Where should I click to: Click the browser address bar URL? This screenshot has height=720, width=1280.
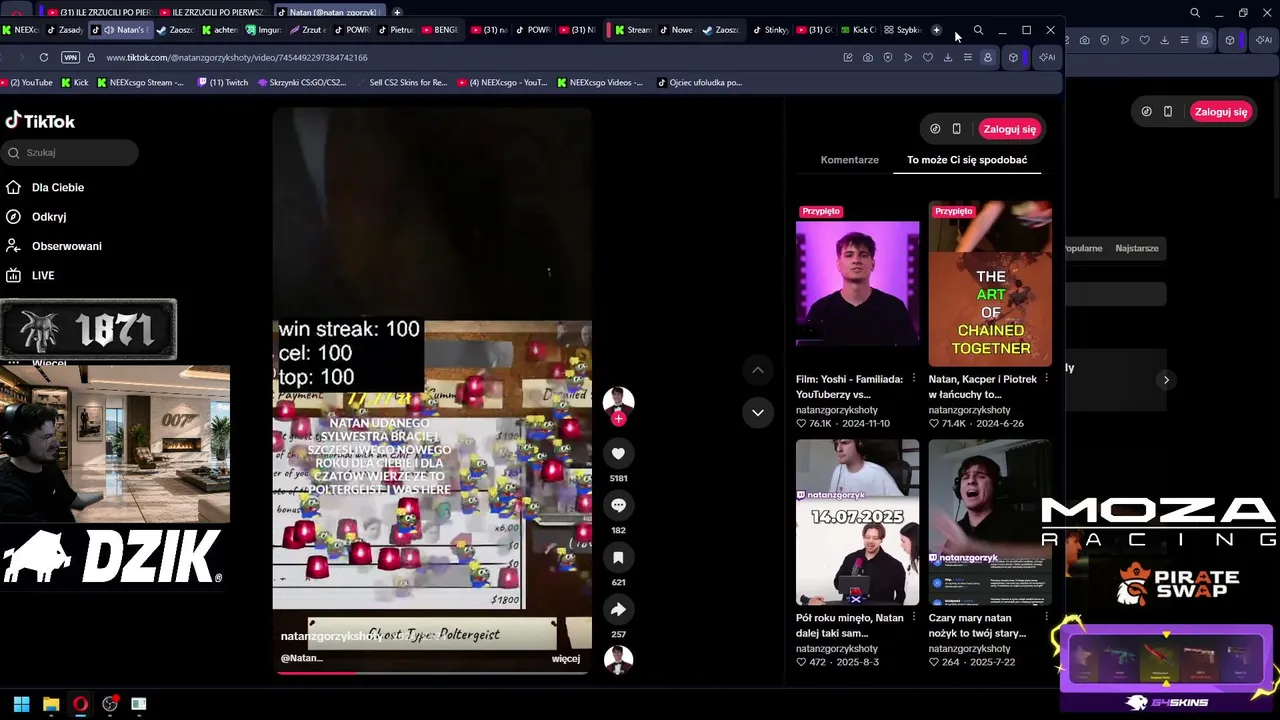[237, 57]
